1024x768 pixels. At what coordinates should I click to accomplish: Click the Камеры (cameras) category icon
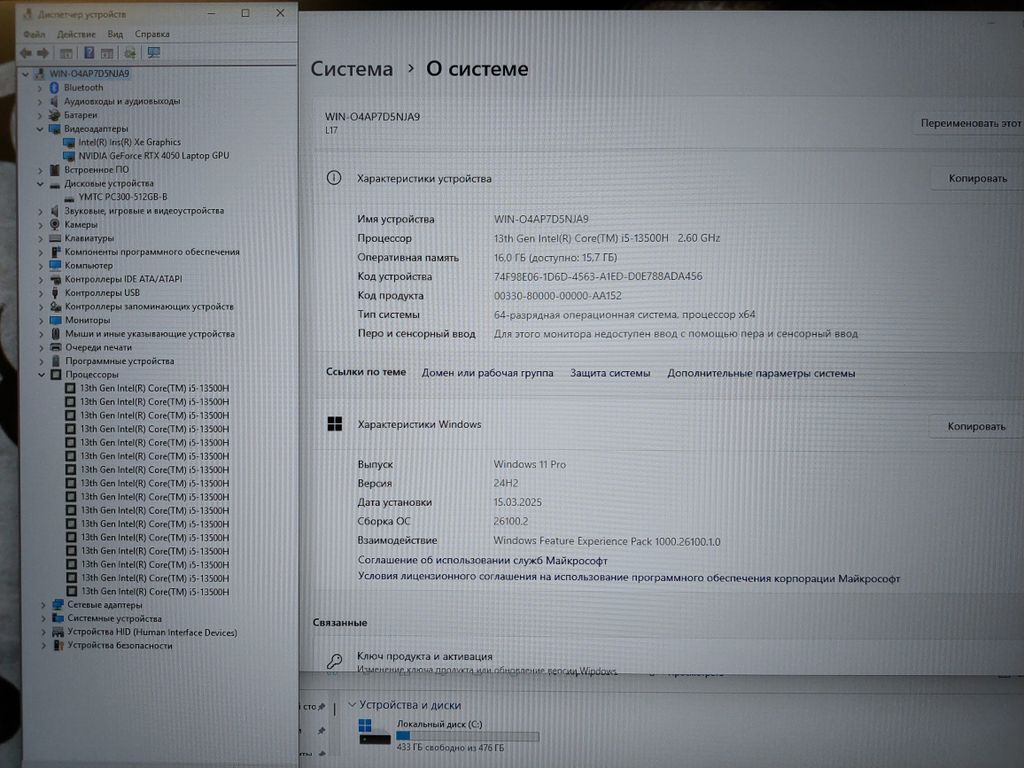point(56,225)
